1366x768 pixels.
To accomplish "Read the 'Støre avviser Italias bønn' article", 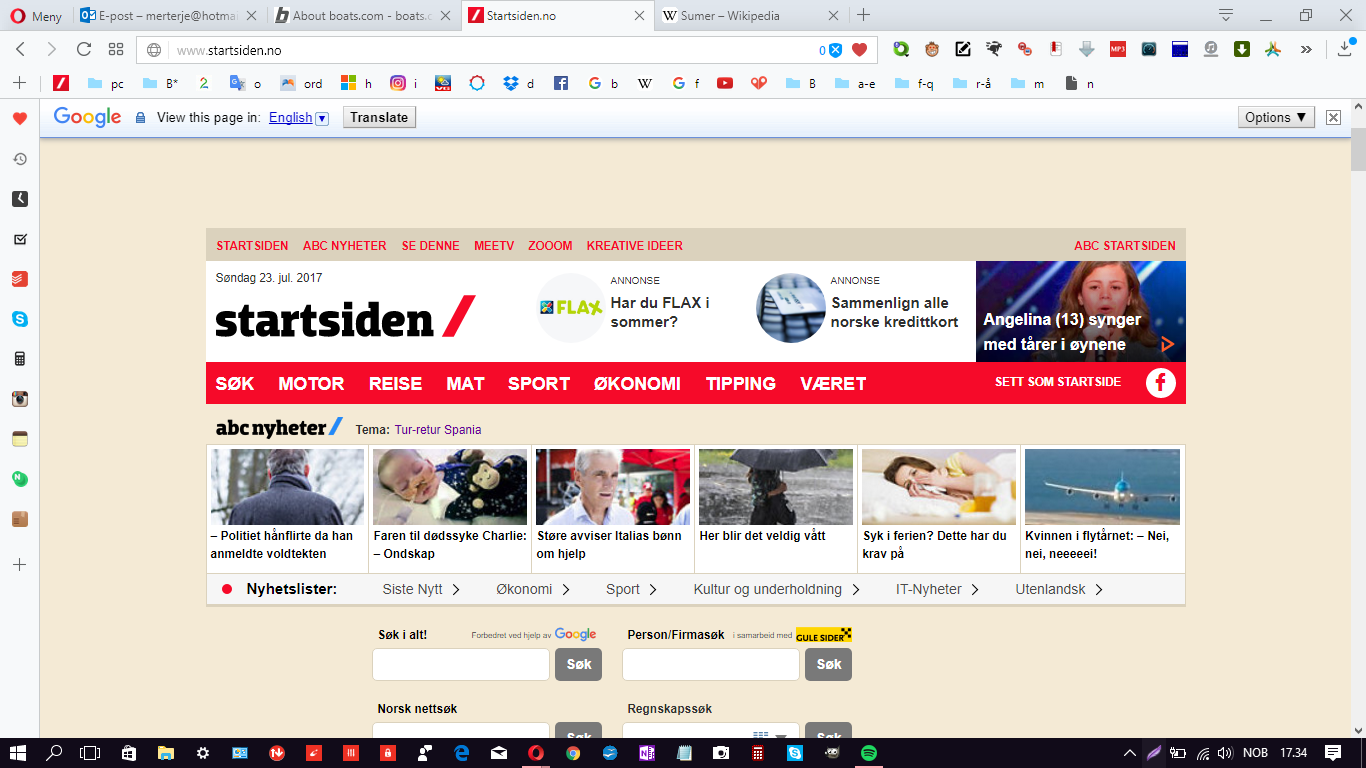I will coord(609,544).
